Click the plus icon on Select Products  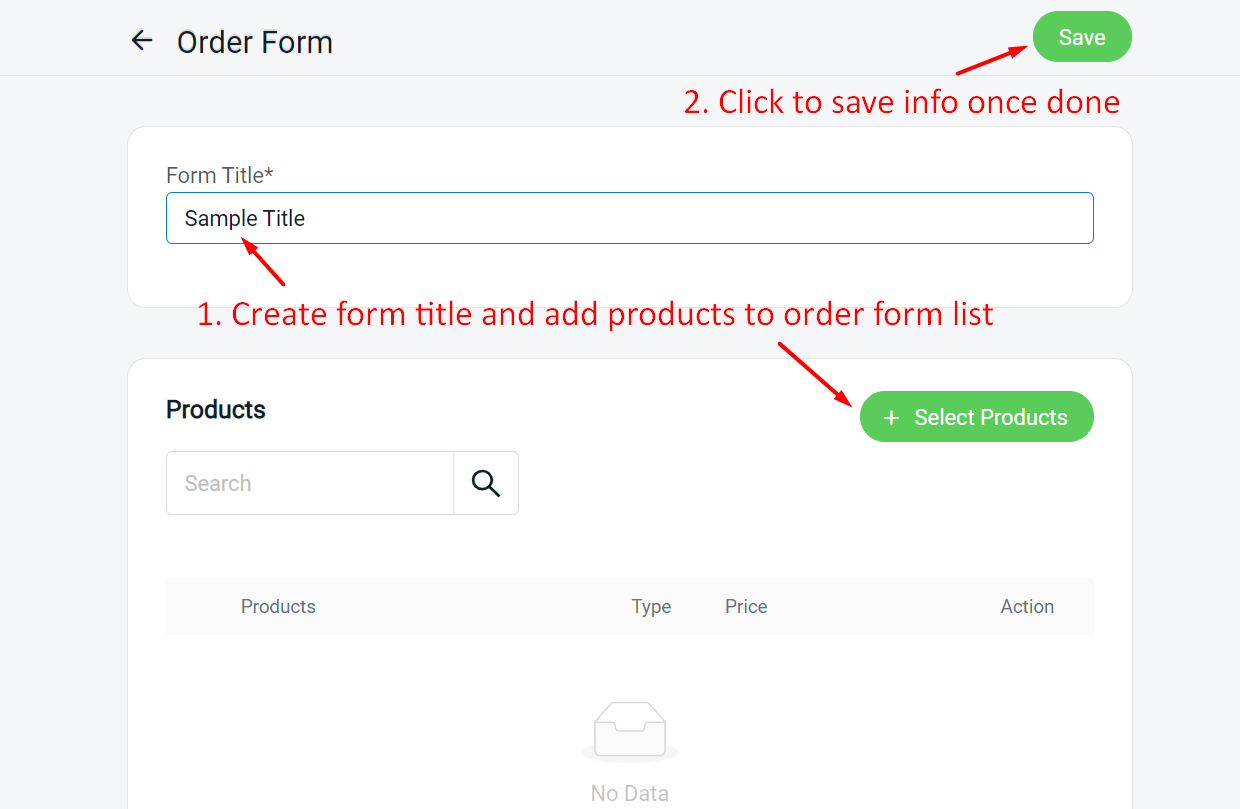[892, 418]
